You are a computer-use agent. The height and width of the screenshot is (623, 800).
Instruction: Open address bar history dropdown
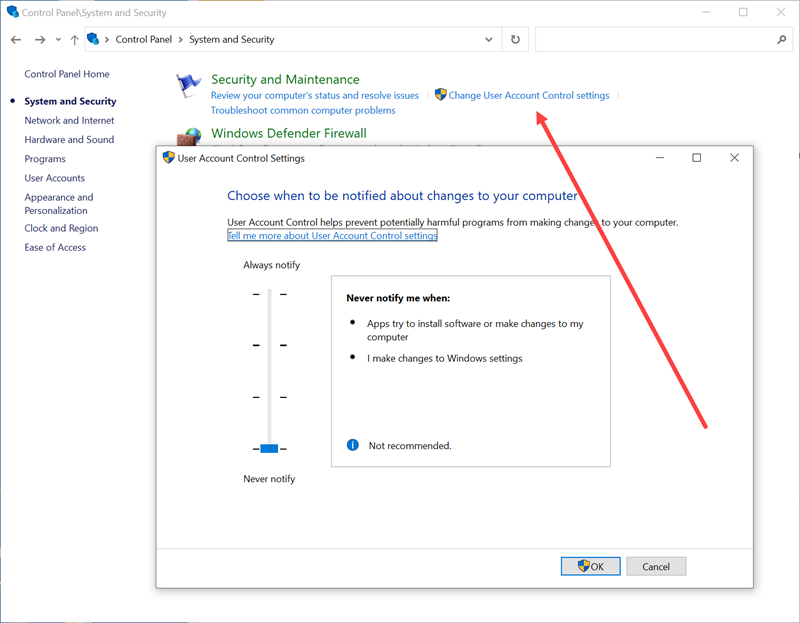tap(488, 39)
